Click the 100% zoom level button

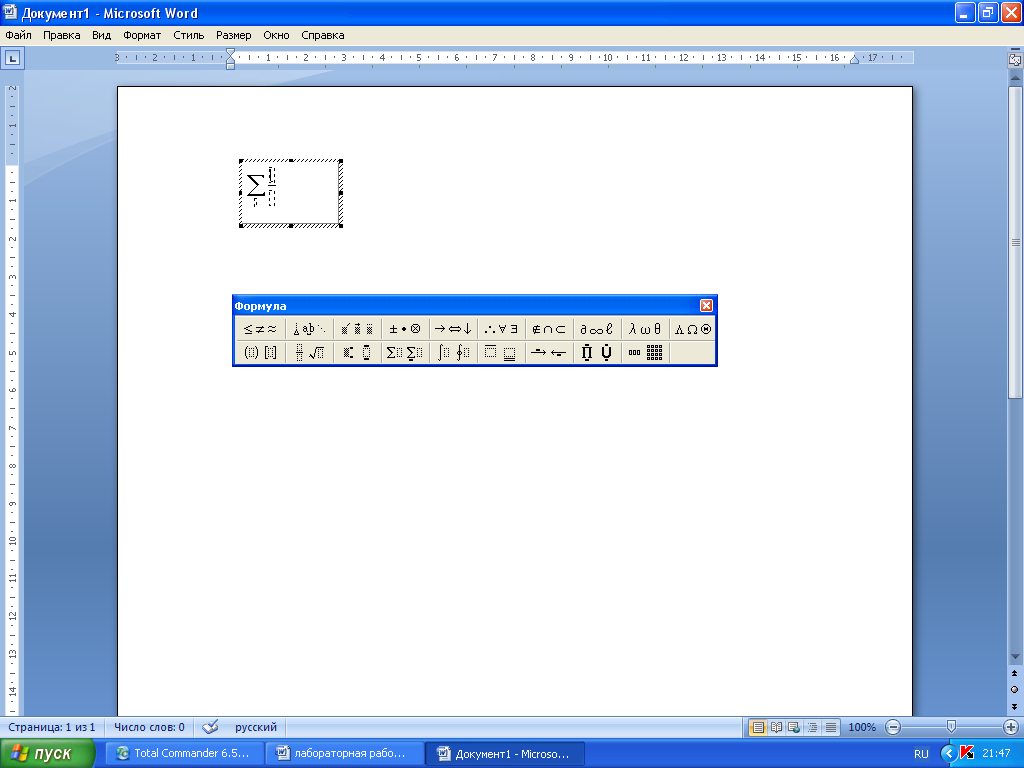[862, 727]
